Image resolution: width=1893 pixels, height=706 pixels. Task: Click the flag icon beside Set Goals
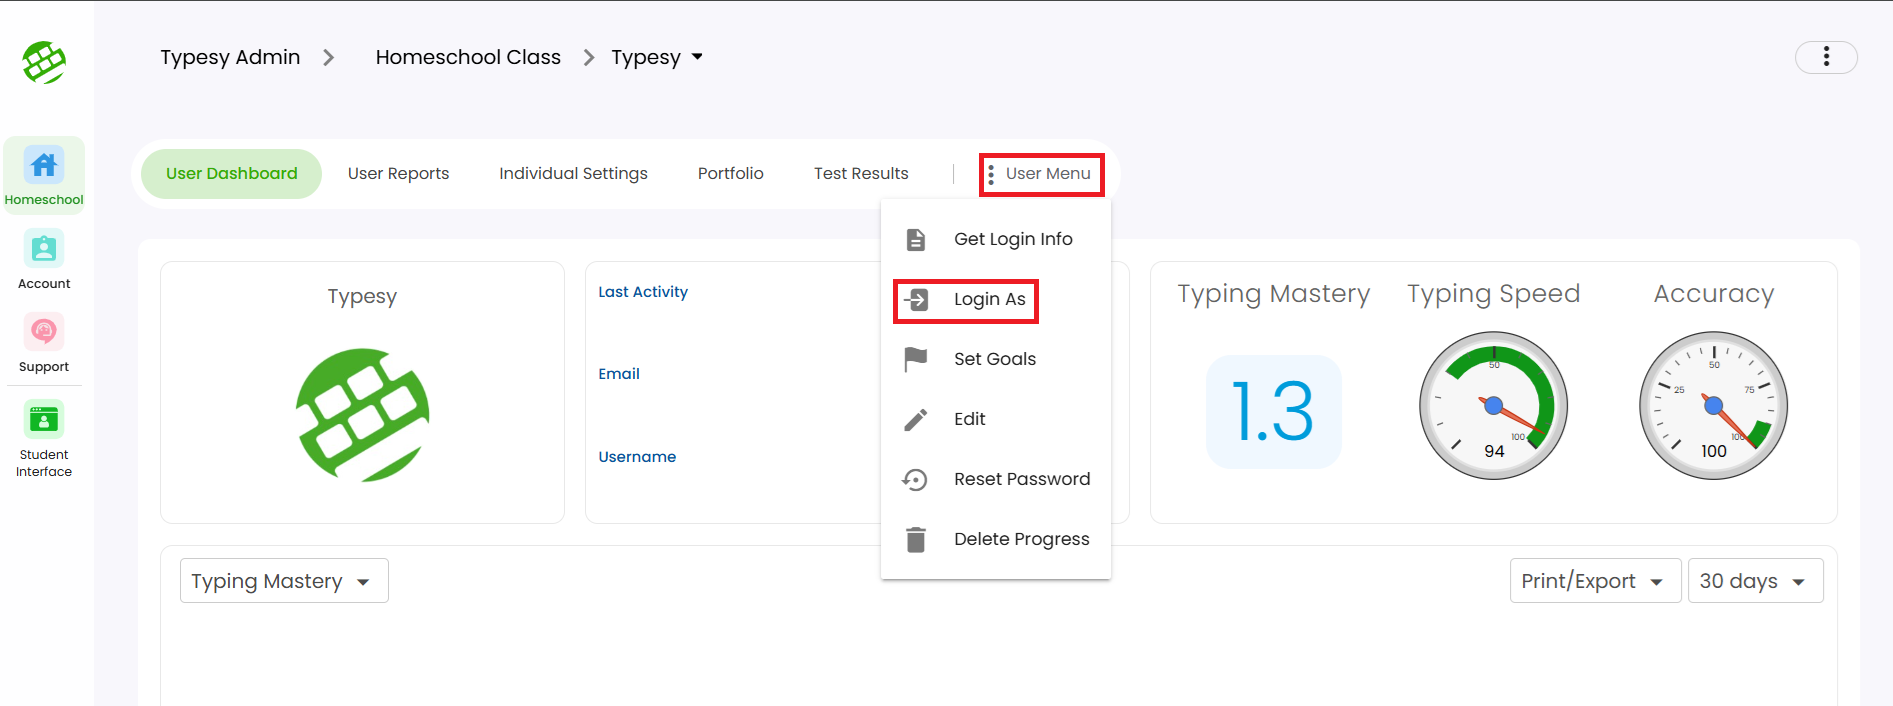point(915,359)
